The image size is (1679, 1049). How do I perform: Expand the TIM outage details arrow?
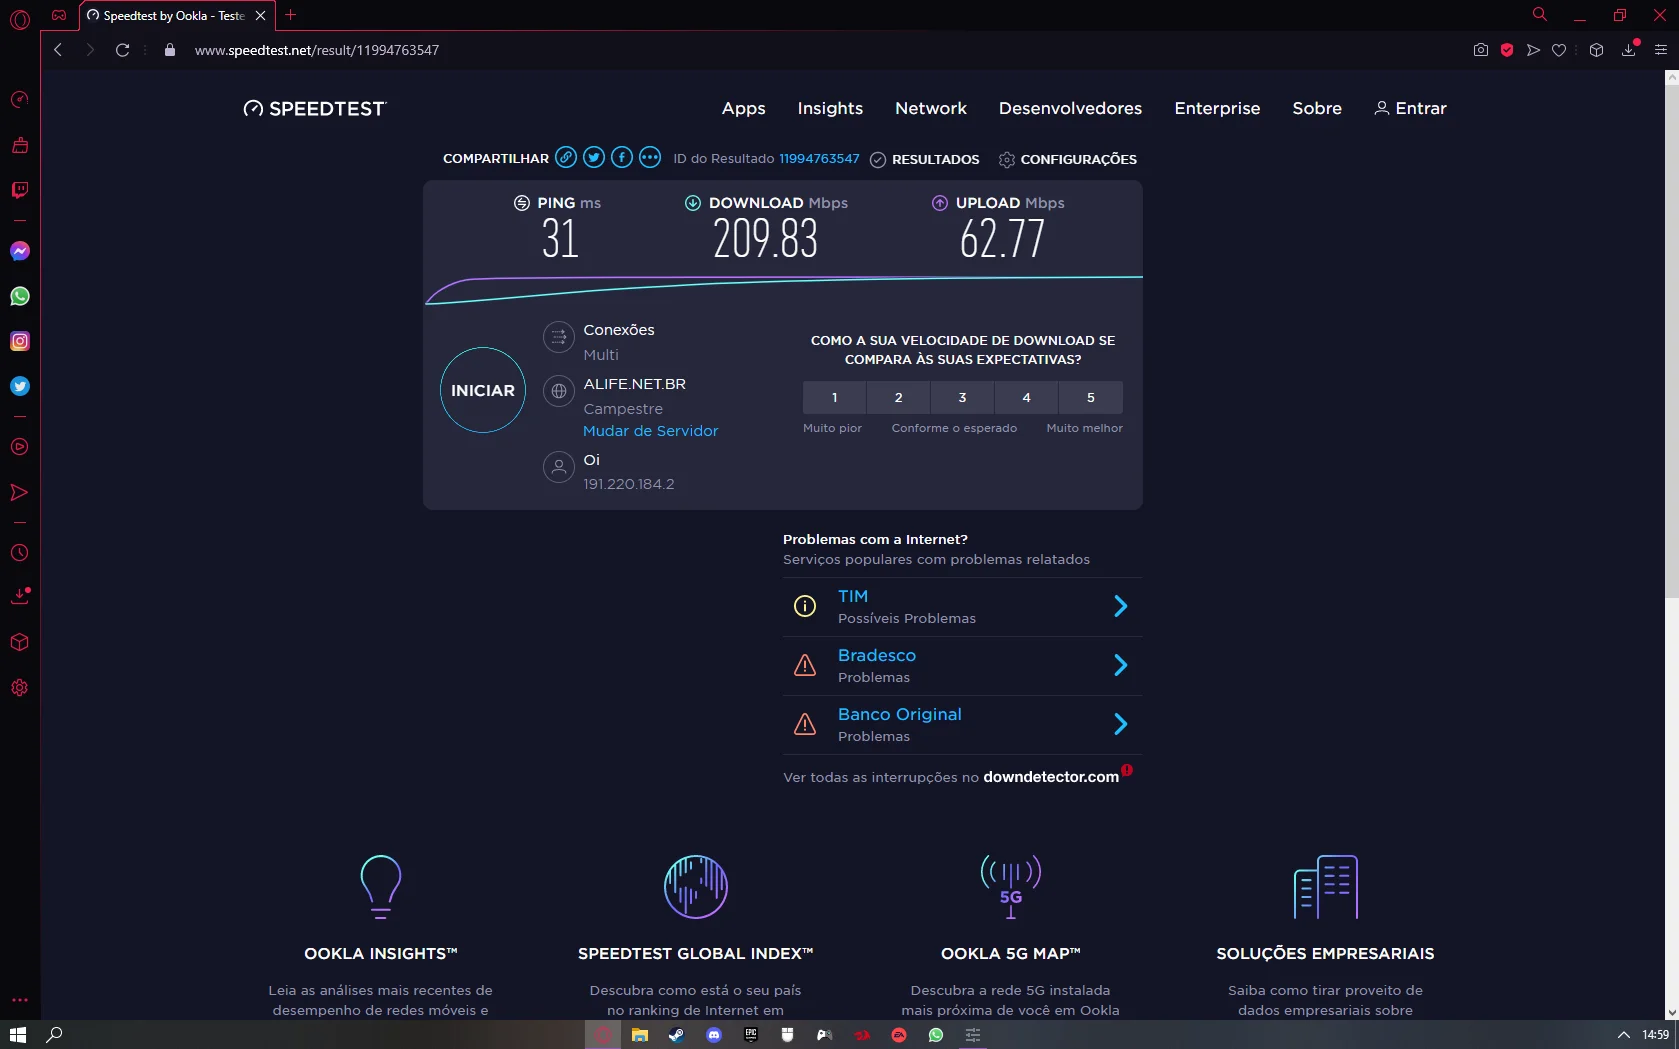point(1121,606)
